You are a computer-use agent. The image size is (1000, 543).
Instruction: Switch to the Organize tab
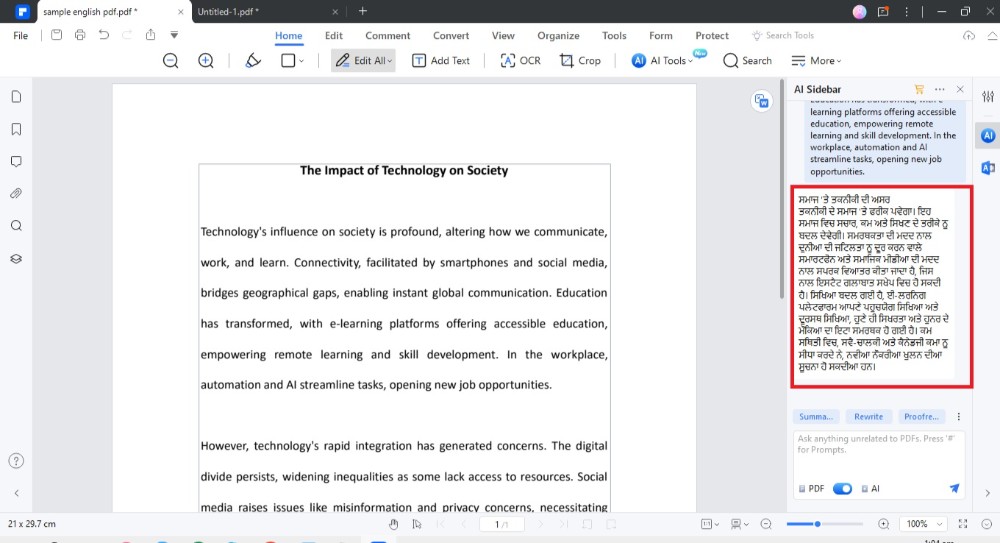click(x=558, y=36)
